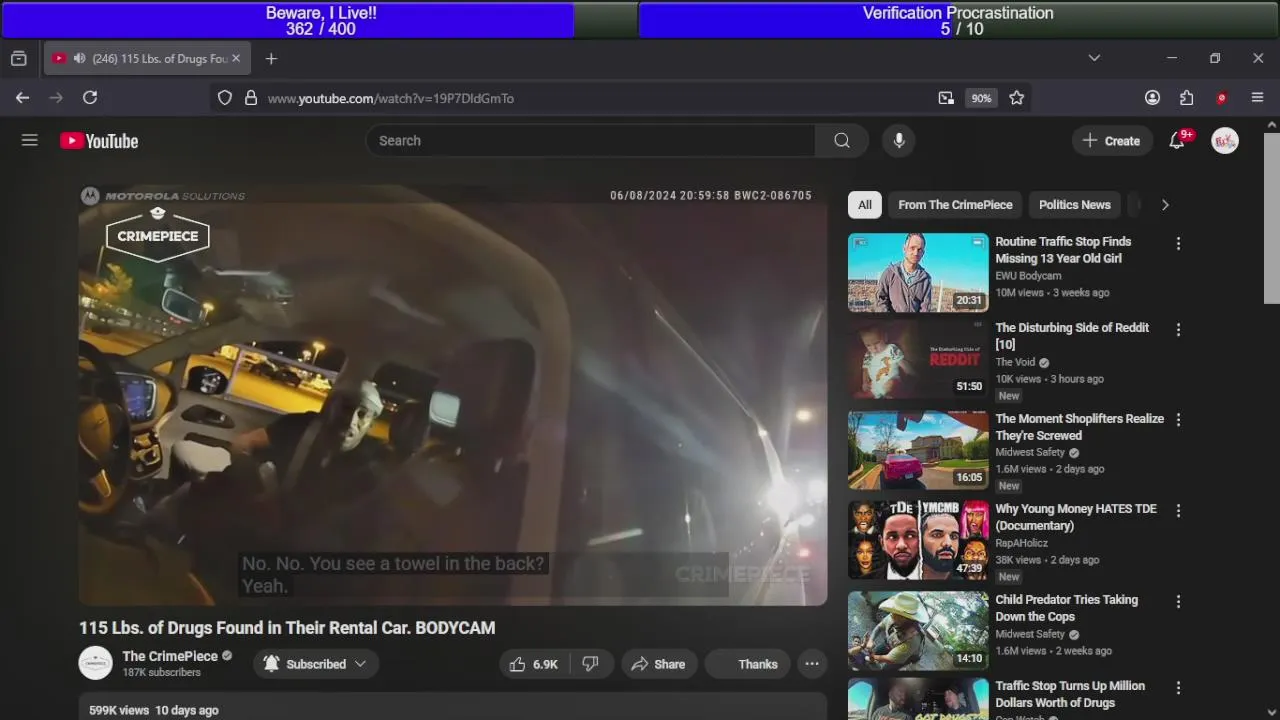Click the video title text
The width and height of the screenshot is (1280, 720).
287,628
